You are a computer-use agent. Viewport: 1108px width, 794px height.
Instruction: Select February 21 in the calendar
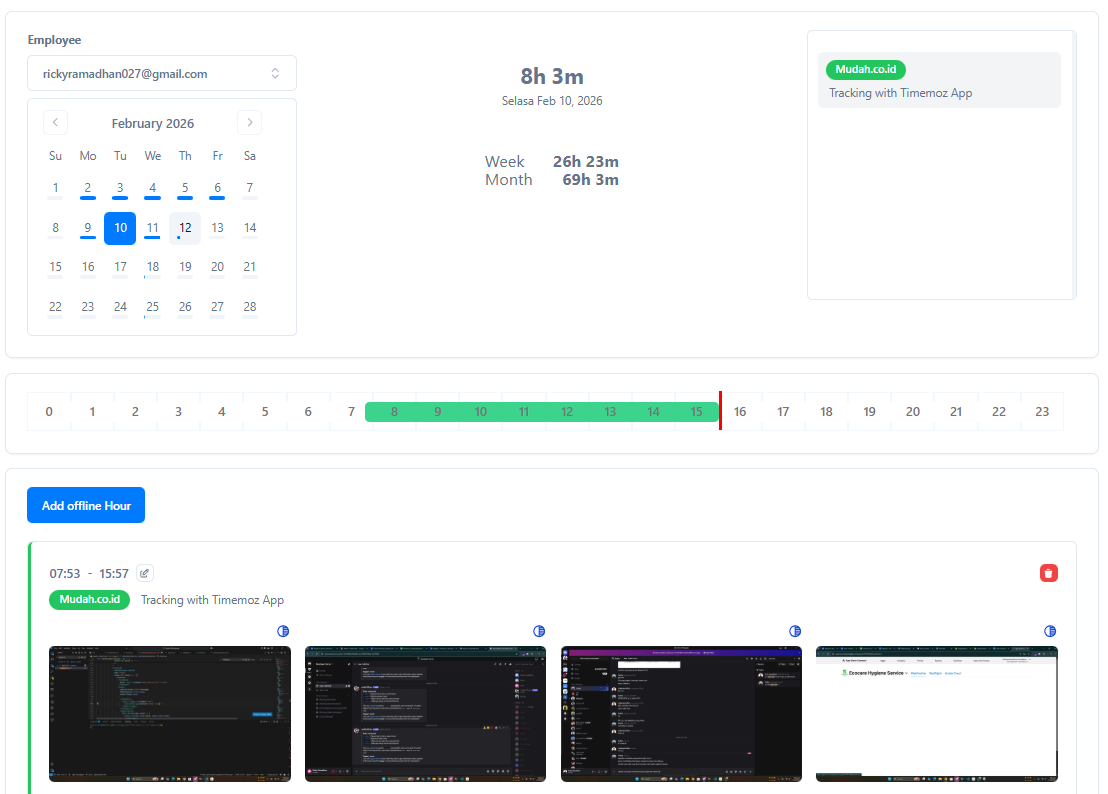tap(249, 267)
